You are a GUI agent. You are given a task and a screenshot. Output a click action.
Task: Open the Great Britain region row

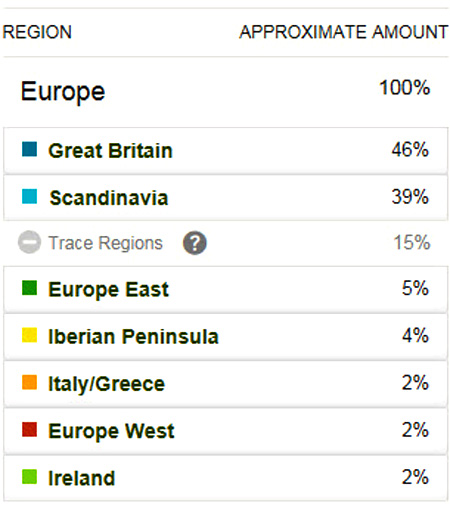pos(225,150)
